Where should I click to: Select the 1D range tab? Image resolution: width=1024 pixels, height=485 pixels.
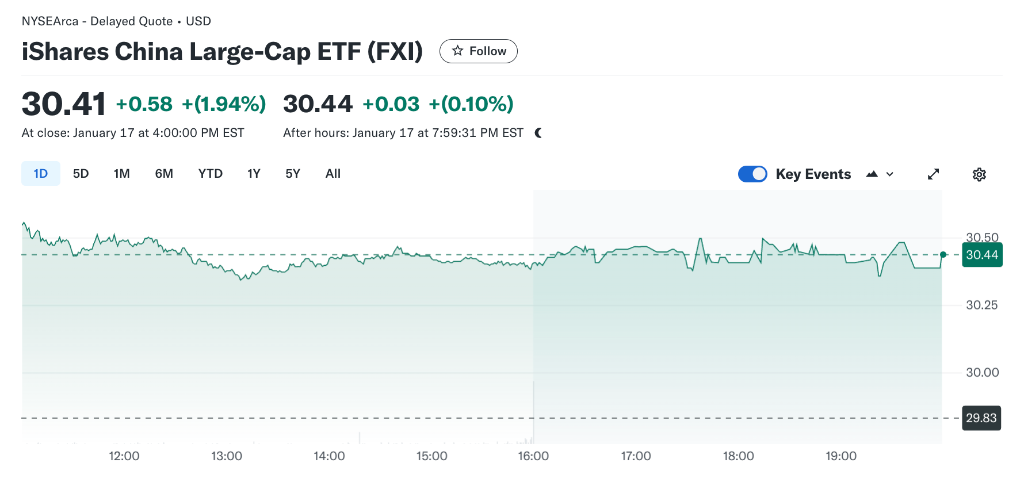point(41,174)
